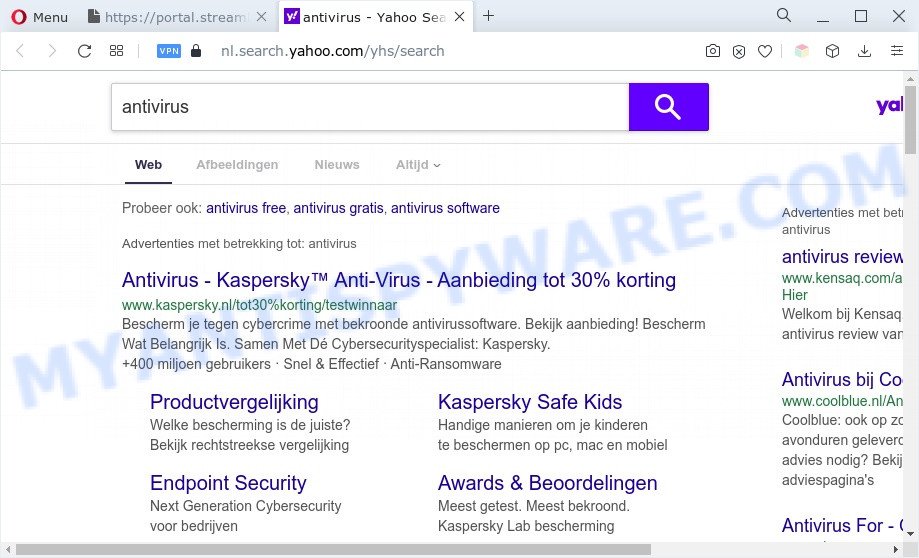Click the kaspersky.nl testwinnaar URL
The image size is (919, 558).
(259, 305)
